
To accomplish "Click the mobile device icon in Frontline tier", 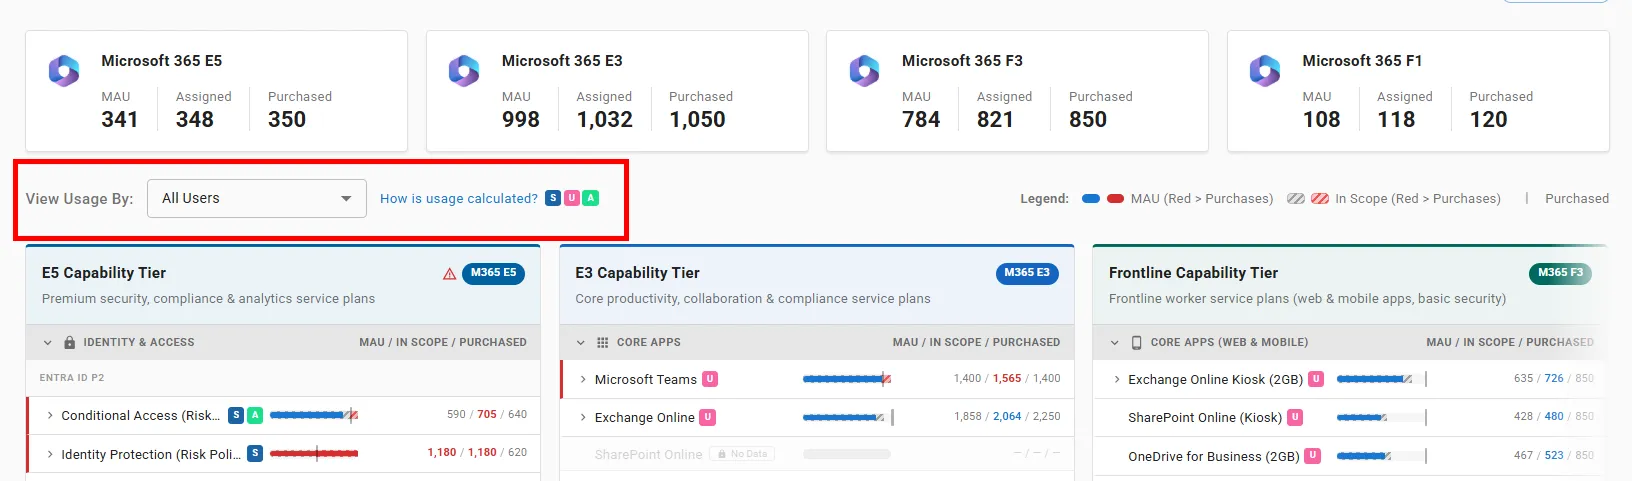I will [1136, 342].
